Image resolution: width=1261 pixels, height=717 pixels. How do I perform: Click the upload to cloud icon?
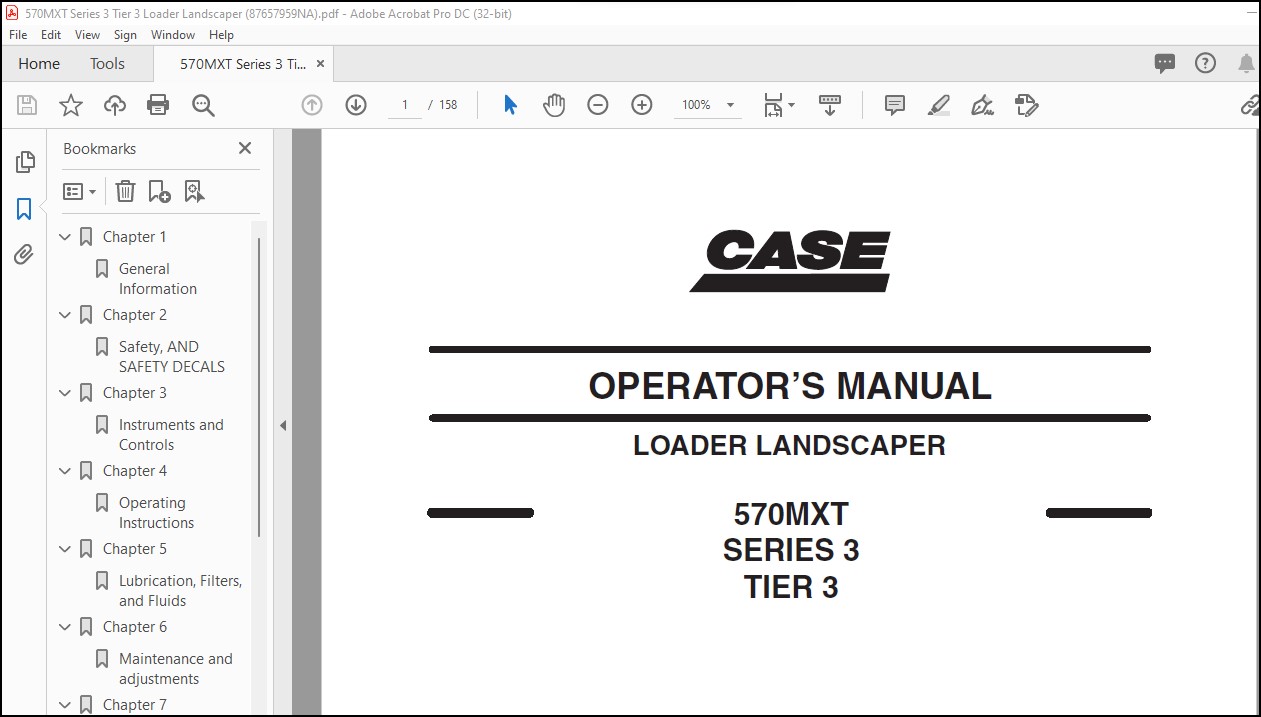tap(115, 105)
